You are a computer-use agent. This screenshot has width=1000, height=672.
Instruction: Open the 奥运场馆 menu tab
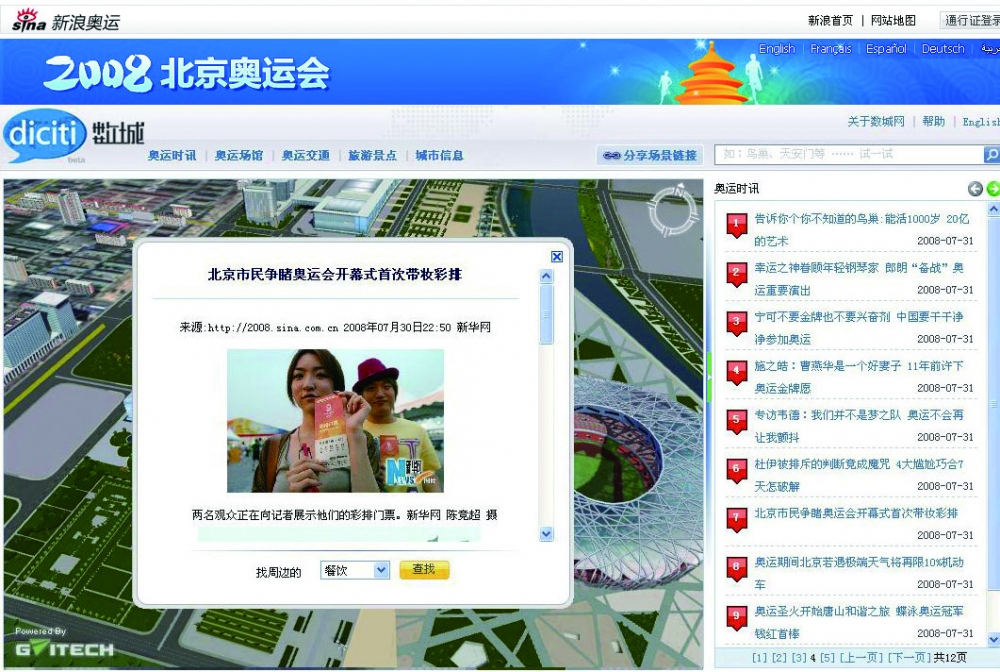[x=239, y=156]
